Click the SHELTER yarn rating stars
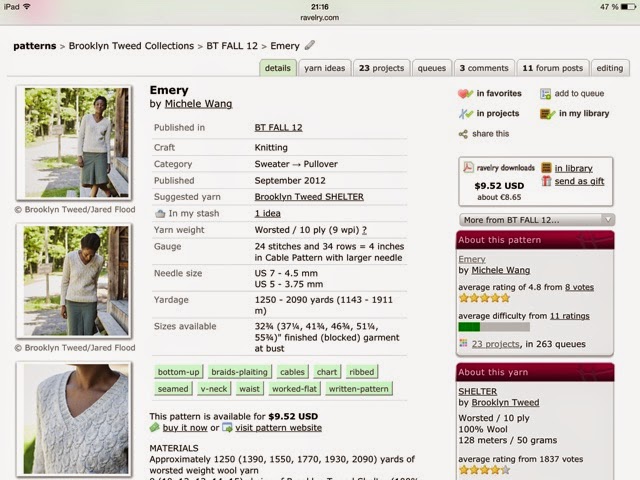640x480 pixels. (484, 470)
